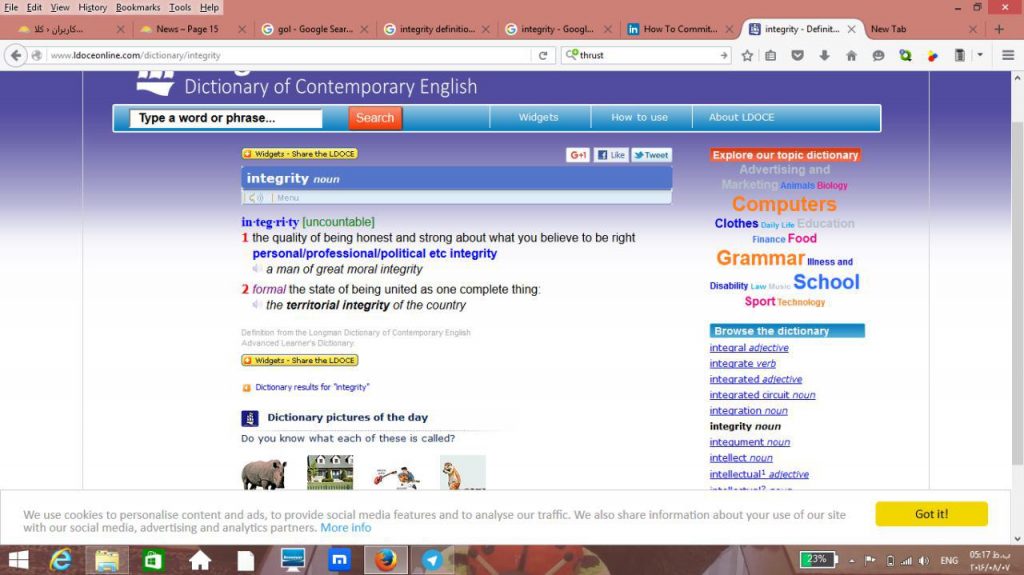Click 'More info' in cookie notice
This screenshot has height=575, width=1024.
[x=345, y=527]
